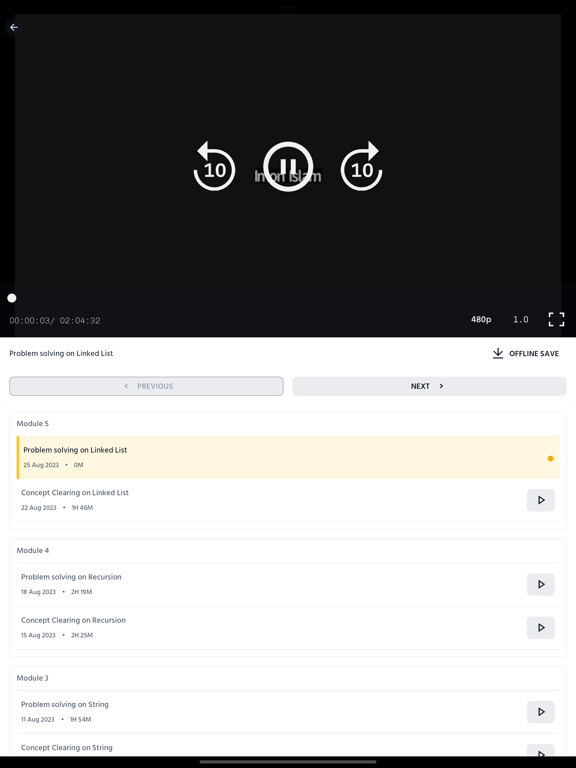Open the 480p quality selector

pyautogui.click(x=481, y=319)
